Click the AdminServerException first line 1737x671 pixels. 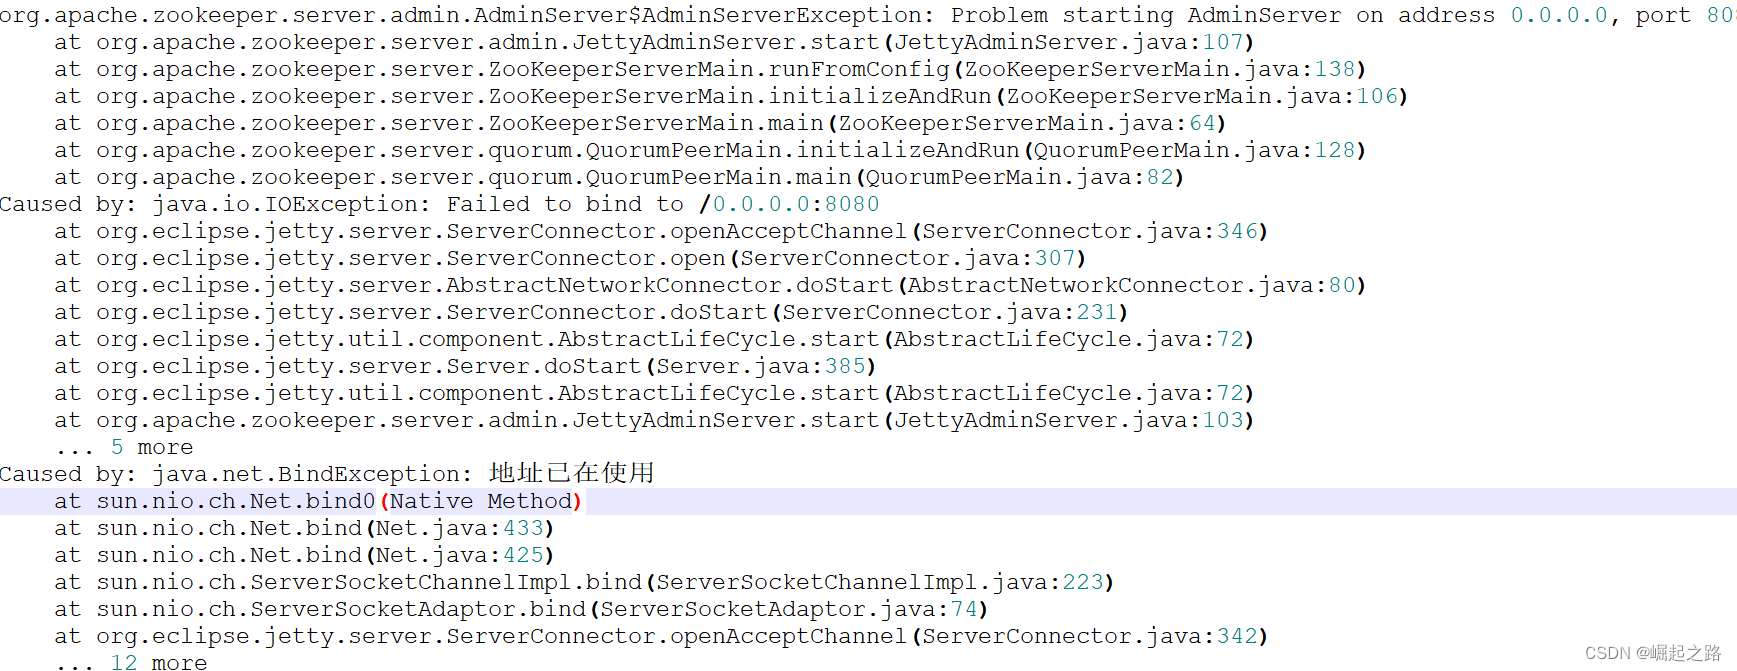tap(868, 15)
